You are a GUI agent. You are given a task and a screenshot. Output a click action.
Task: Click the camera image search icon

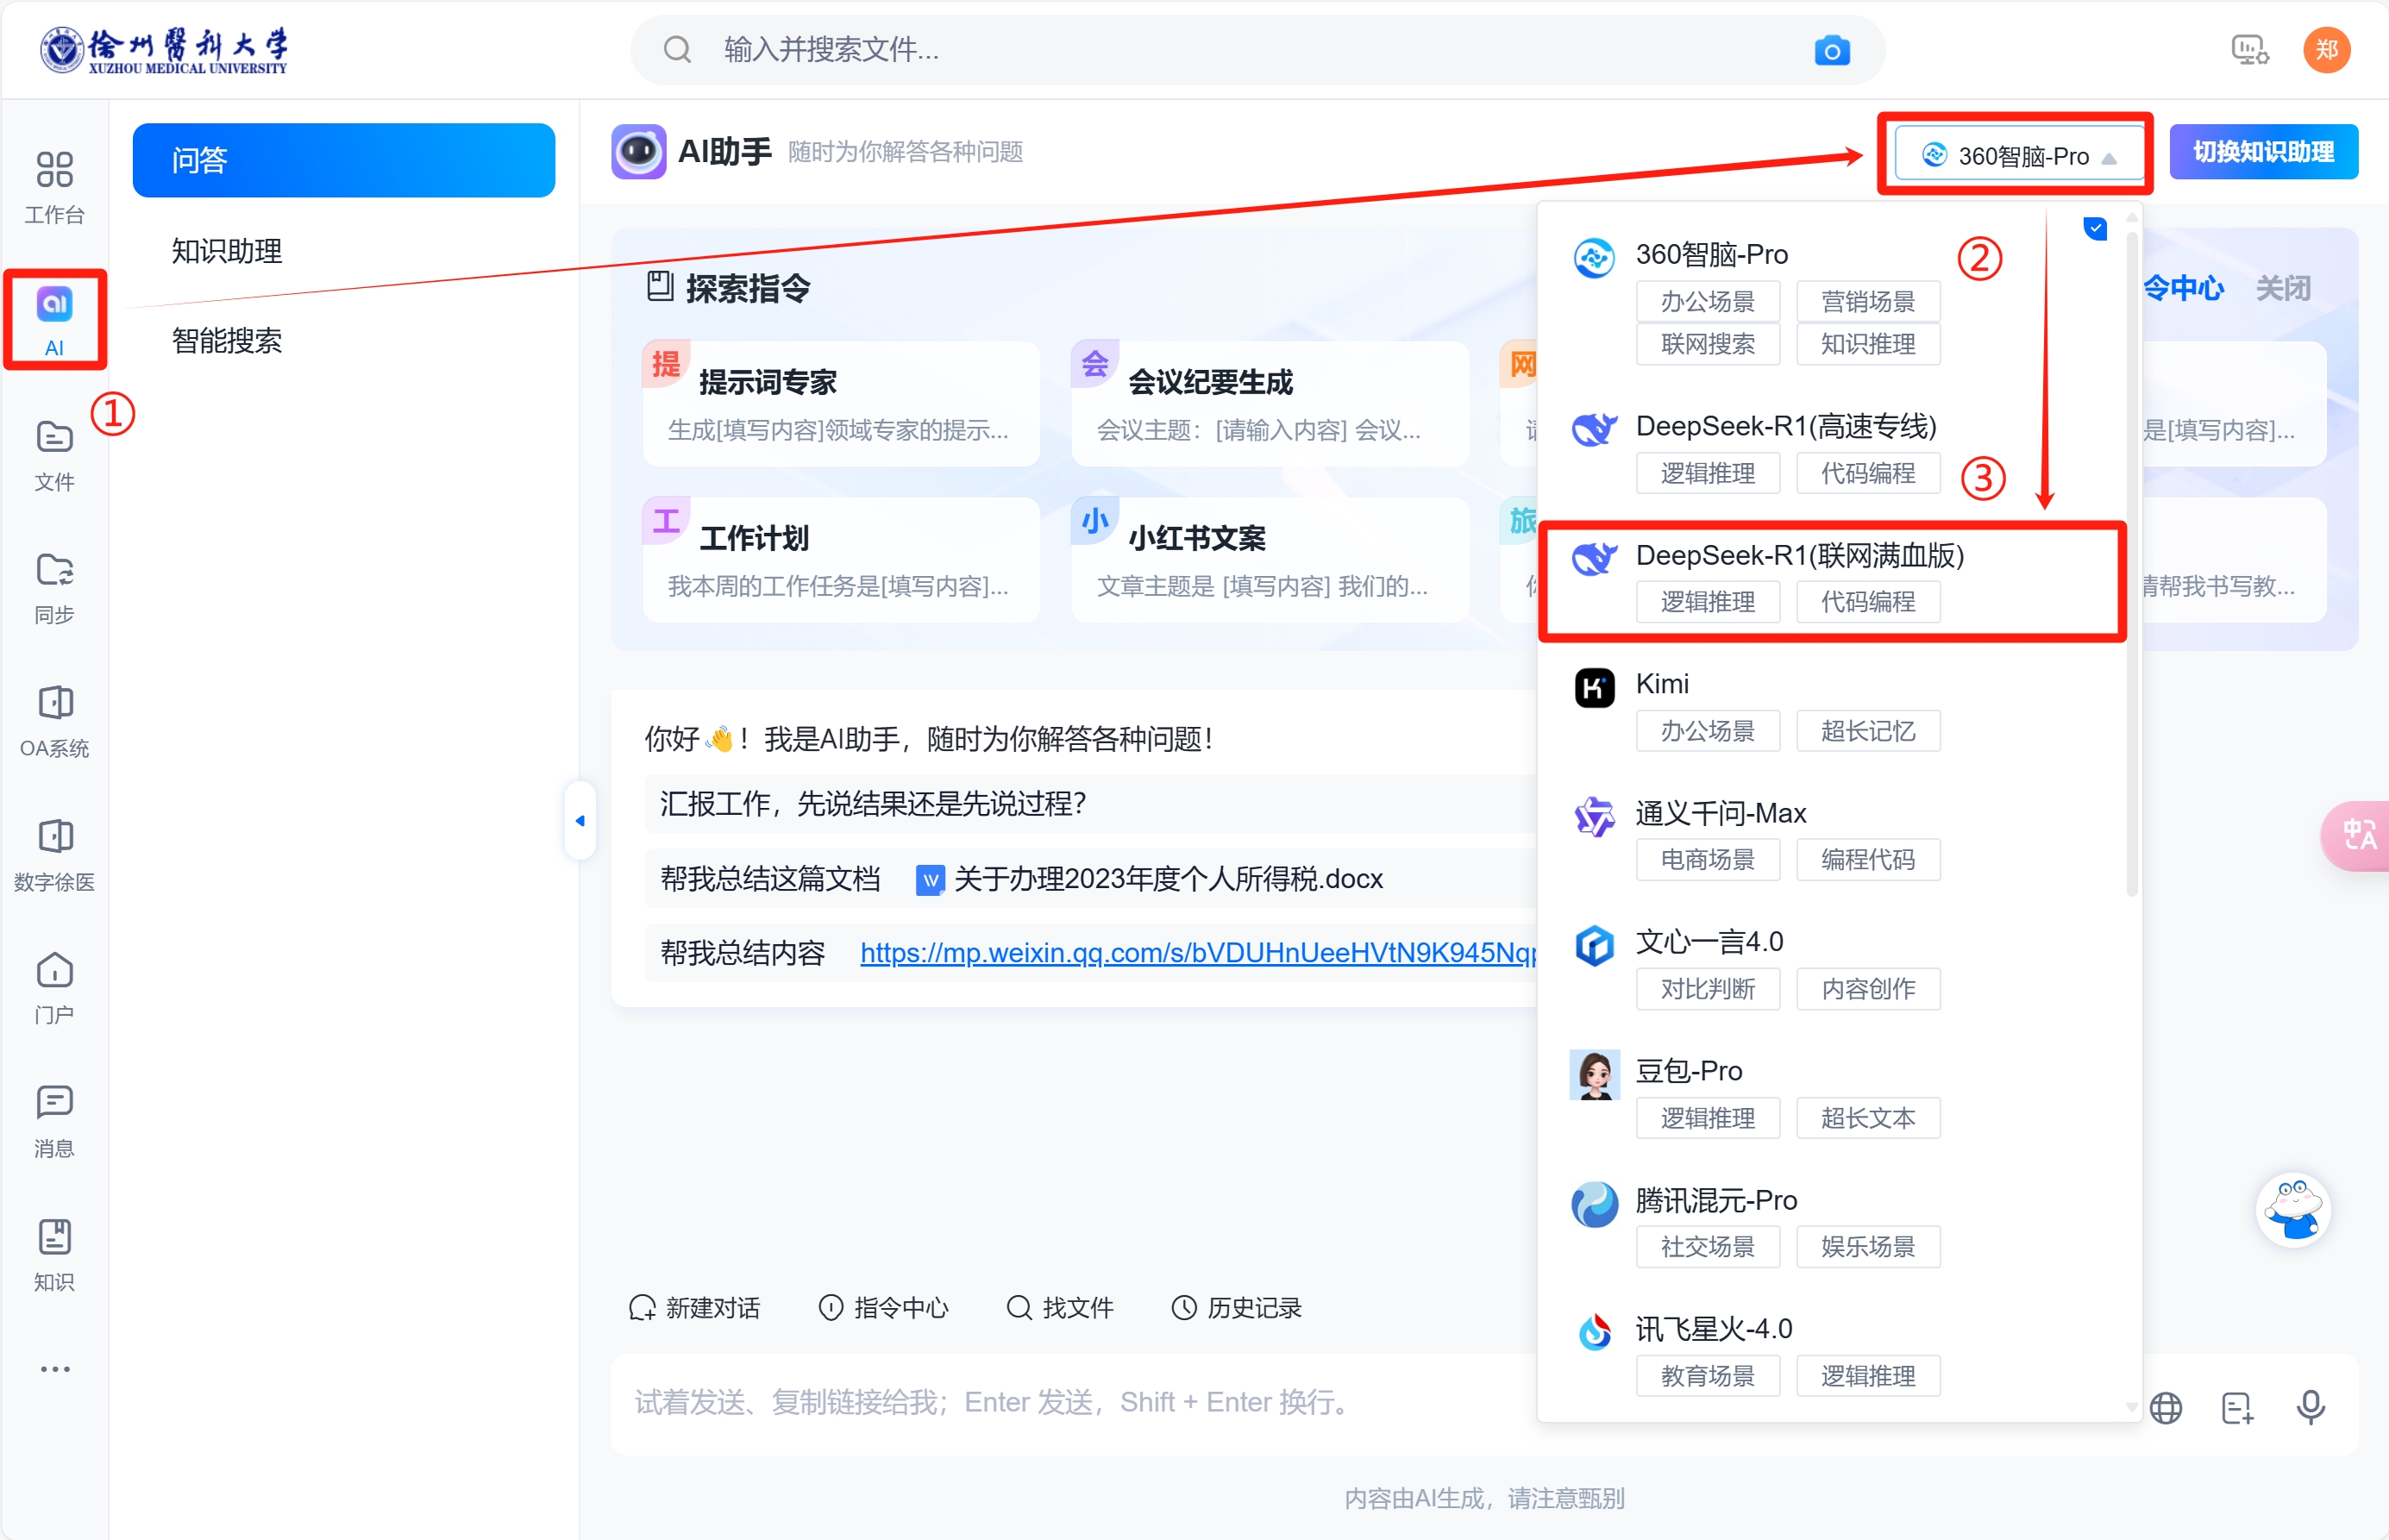[x=1831, y=50]
